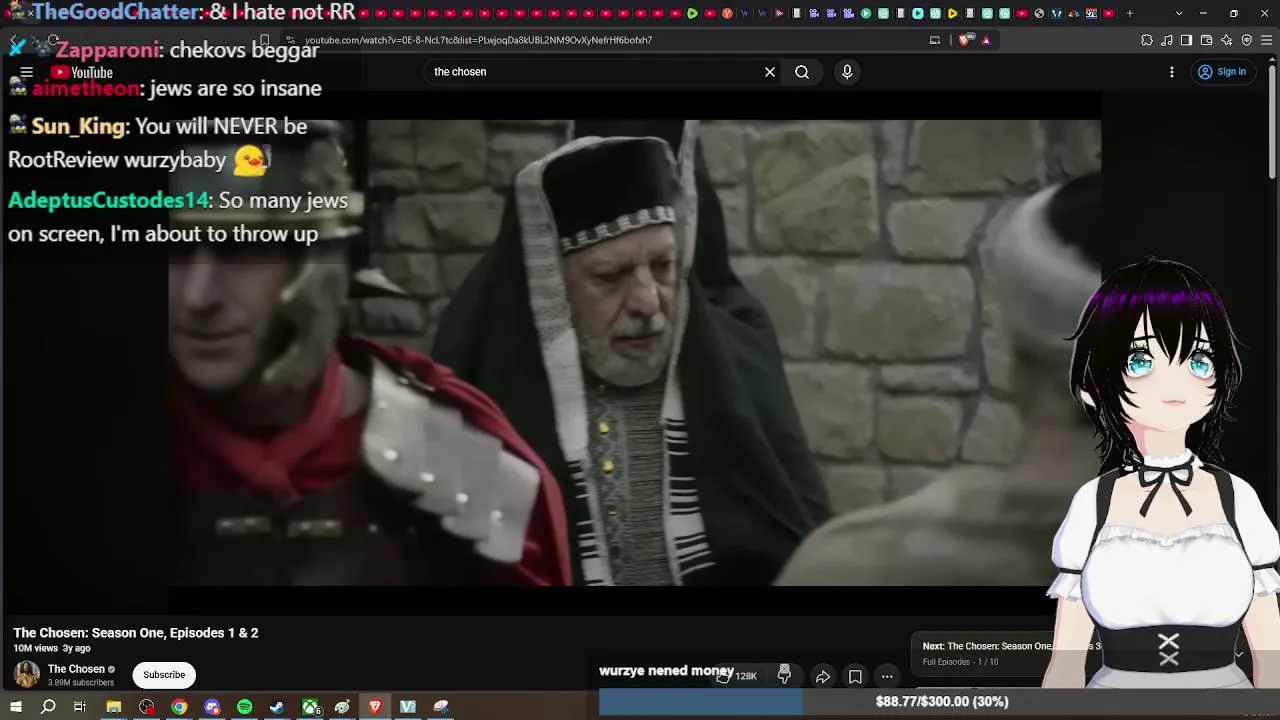Open YouTube settings three-dot menu
This screenshot has width=1280, height=720.
[1172, 72]
